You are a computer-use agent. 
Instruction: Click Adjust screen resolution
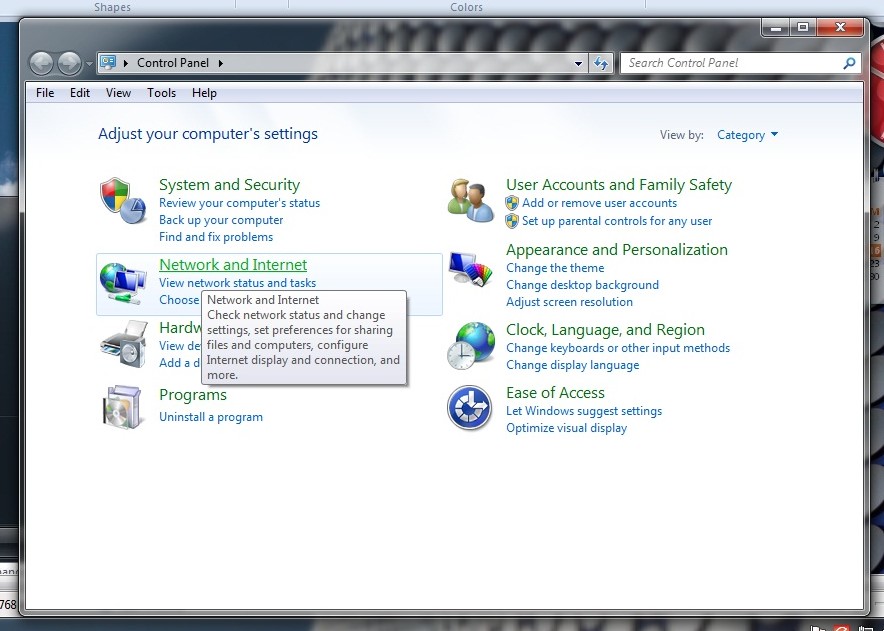pos(569,302)
